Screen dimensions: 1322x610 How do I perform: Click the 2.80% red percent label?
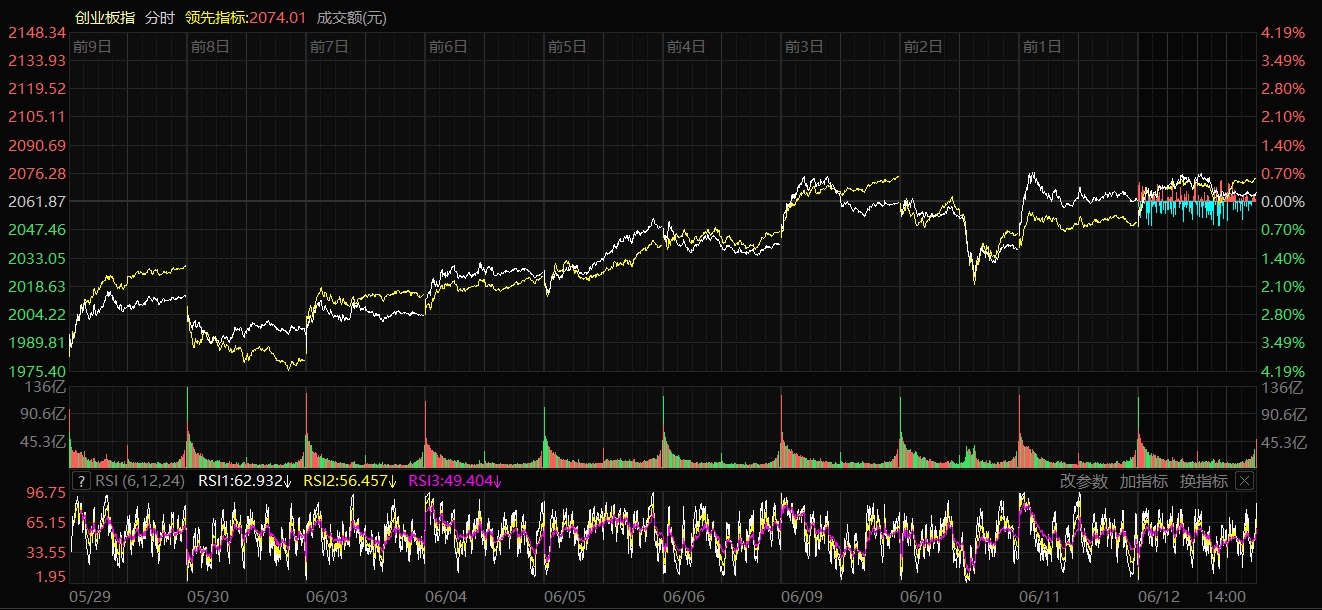(1283, 89)
